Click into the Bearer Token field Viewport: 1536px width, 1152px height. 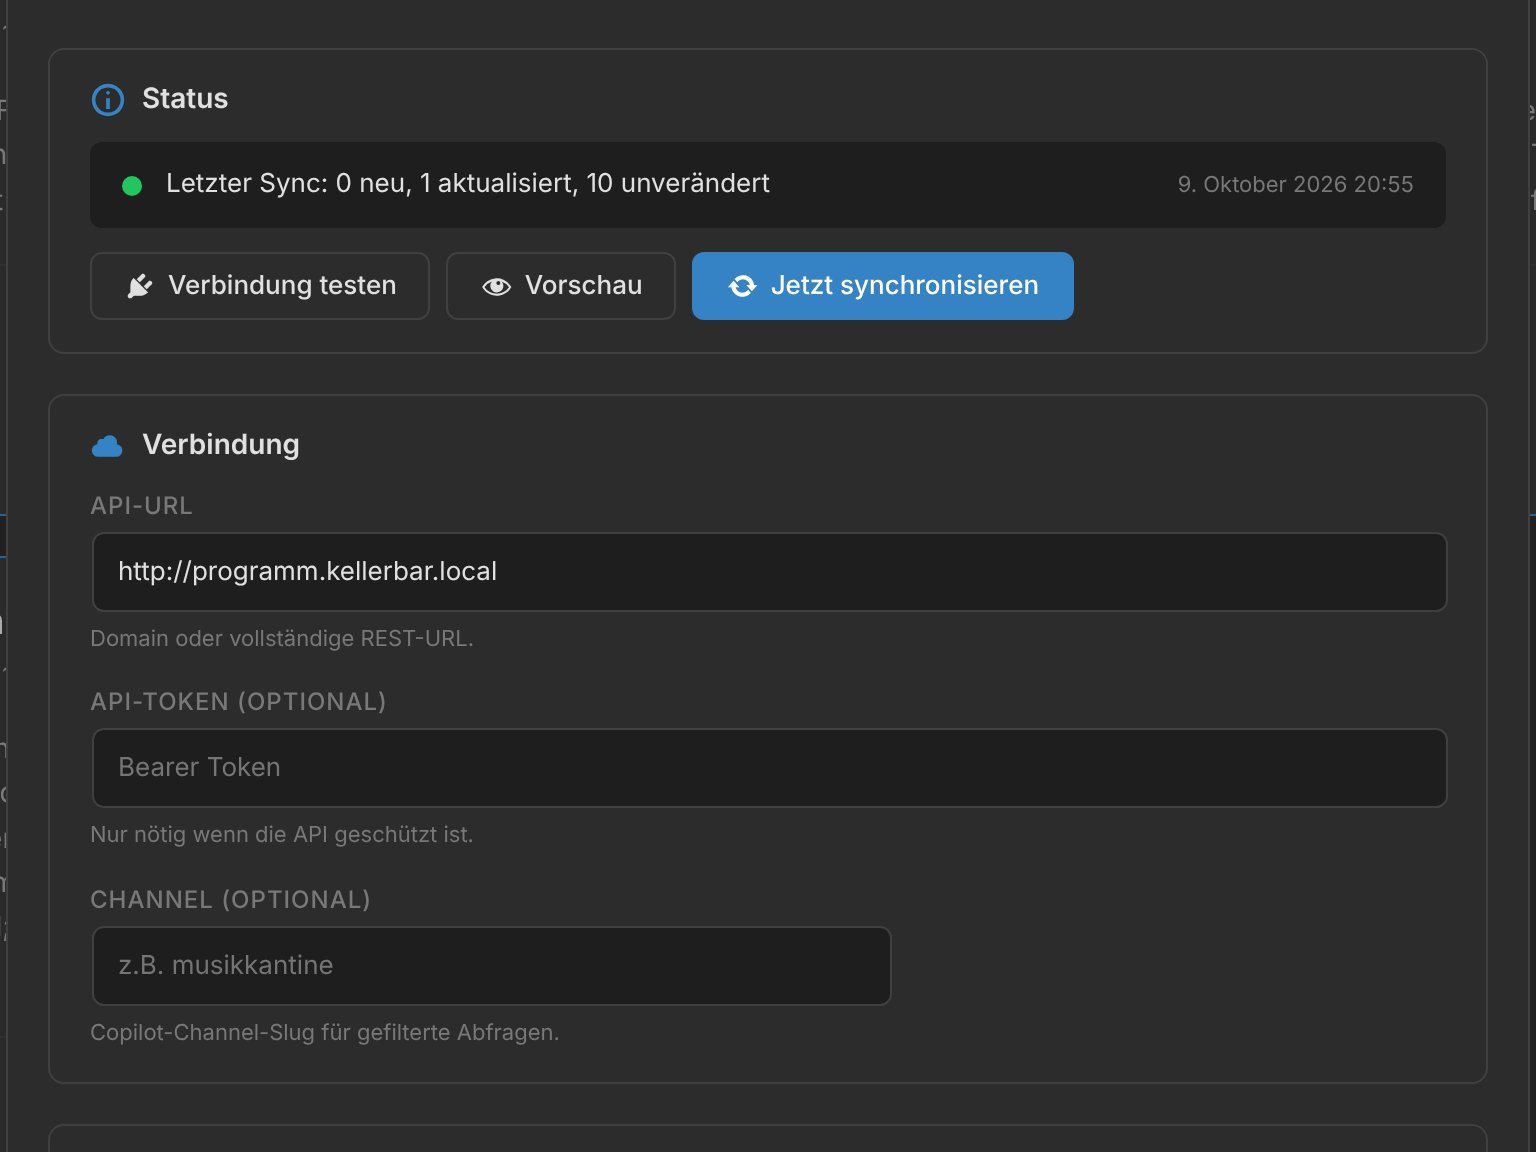pos(770,768)
